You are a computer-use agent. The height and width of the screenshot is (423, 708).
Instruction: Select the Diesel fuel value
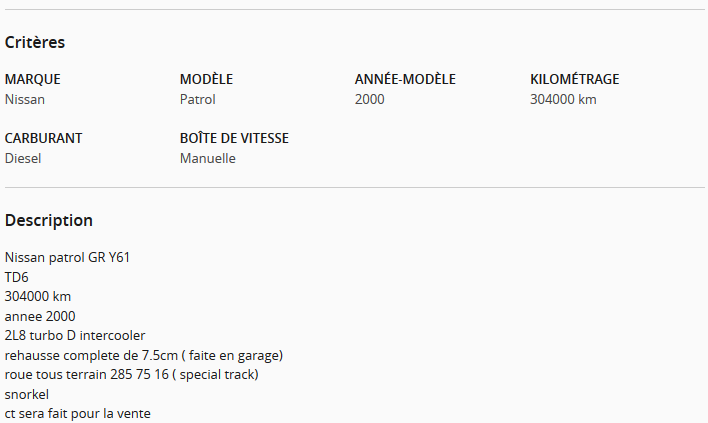coord(23,158)
